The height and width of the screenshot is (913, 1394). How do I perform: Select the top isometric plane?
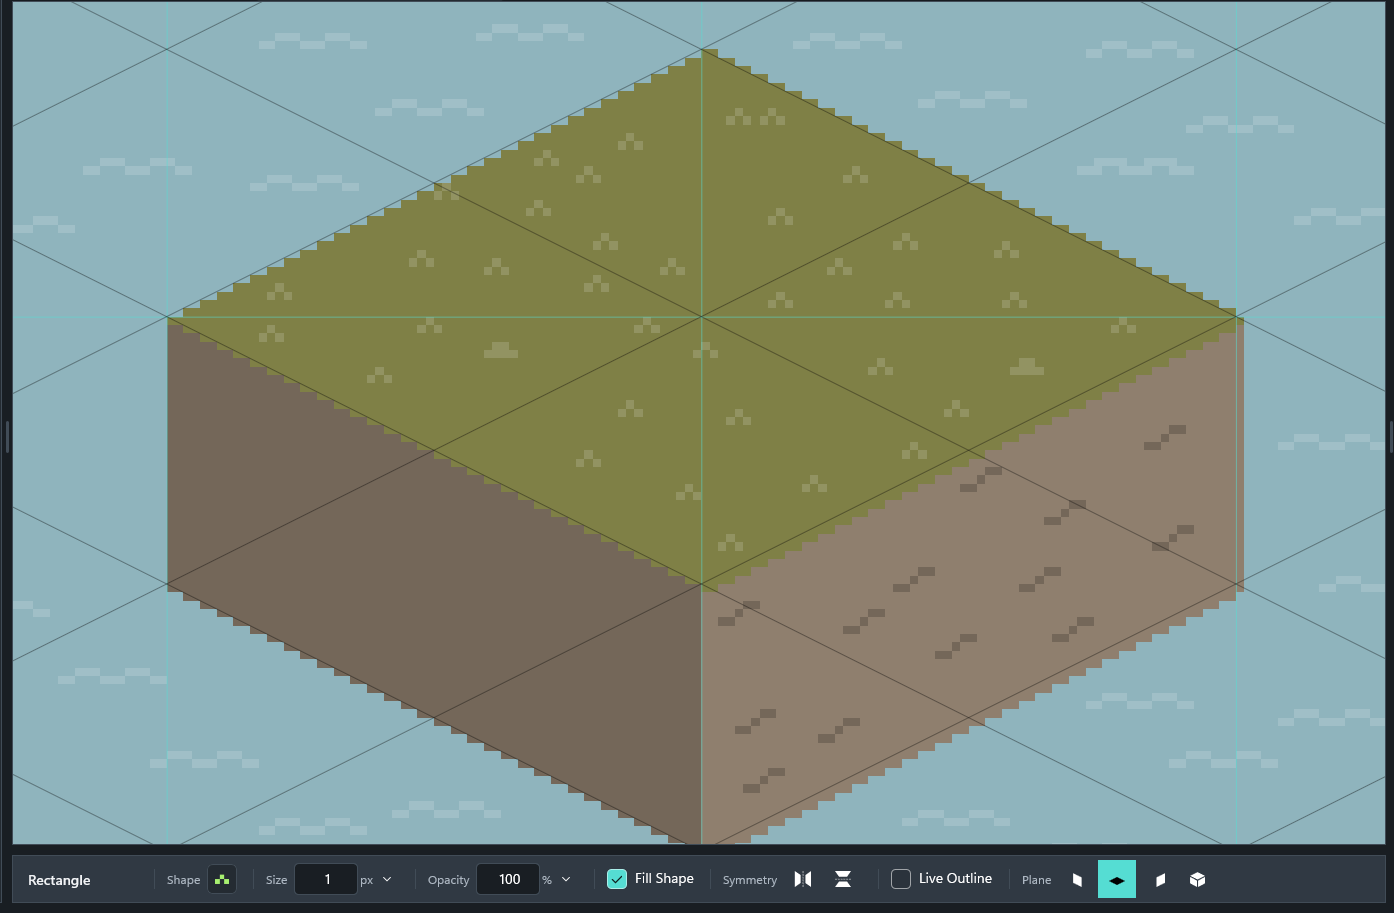[x=1117, y=880]
